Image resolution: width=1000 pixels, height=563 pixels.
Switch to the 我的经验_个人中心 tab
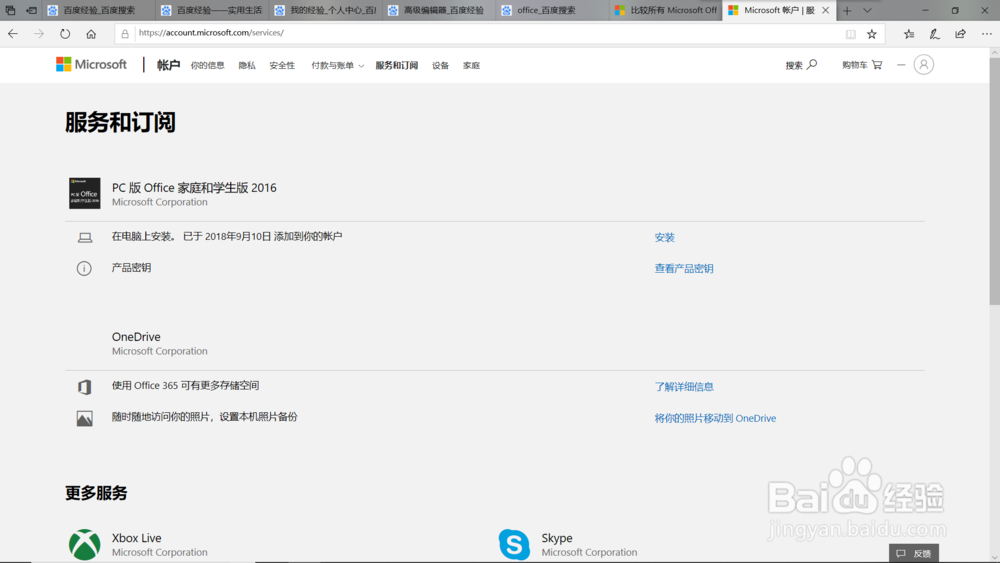point(326,10)
